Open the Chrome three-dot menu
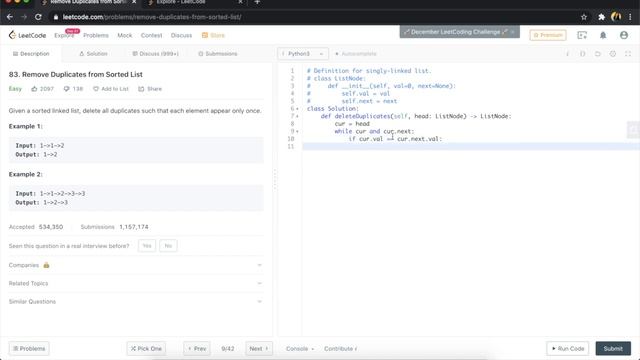The width and height of the screenshot is (640, 360). (631, 17)
